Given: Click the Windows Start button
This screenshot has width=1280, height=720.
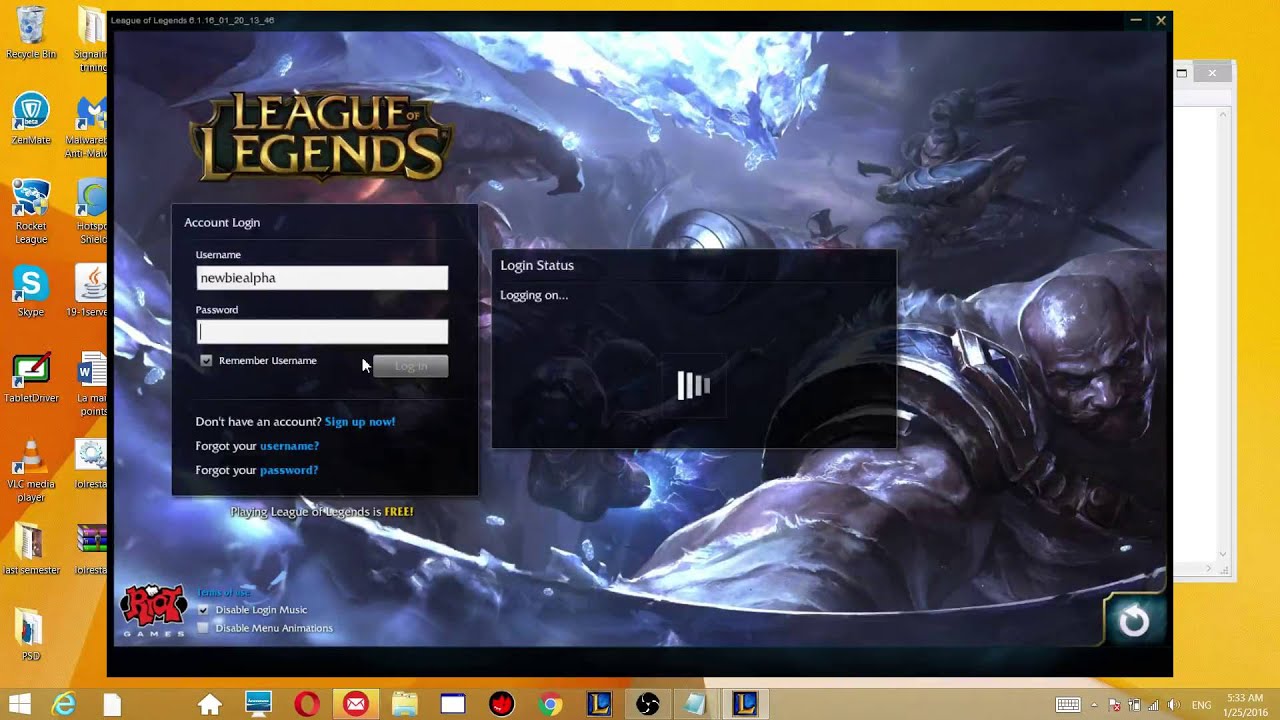Looking at the screenshot, I should coord(18,704).
